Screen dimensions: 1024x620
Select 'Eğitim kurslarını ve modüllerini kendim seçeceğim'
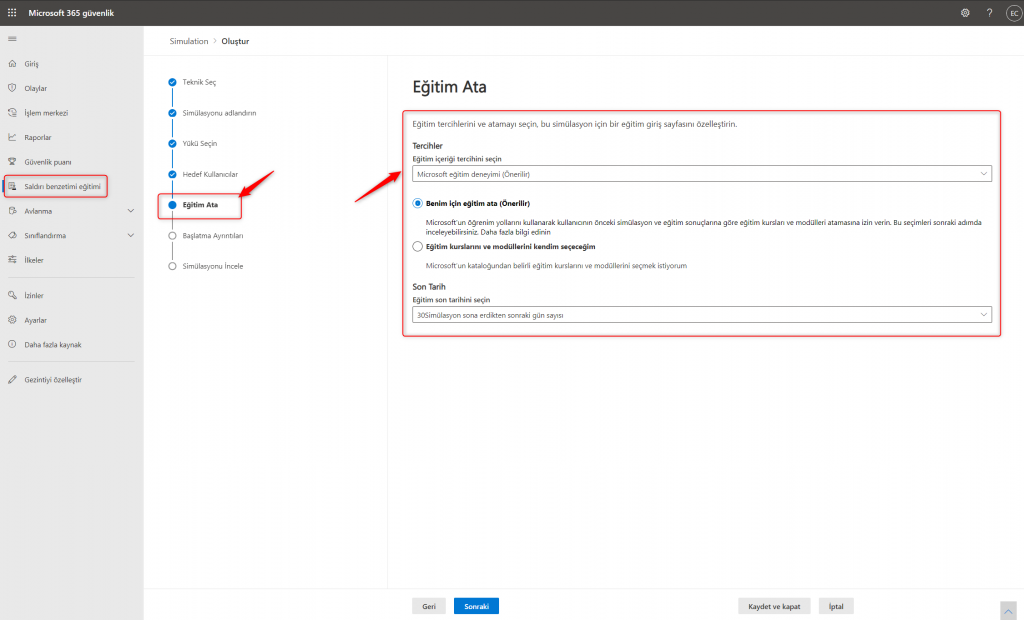tap(418, 246)
